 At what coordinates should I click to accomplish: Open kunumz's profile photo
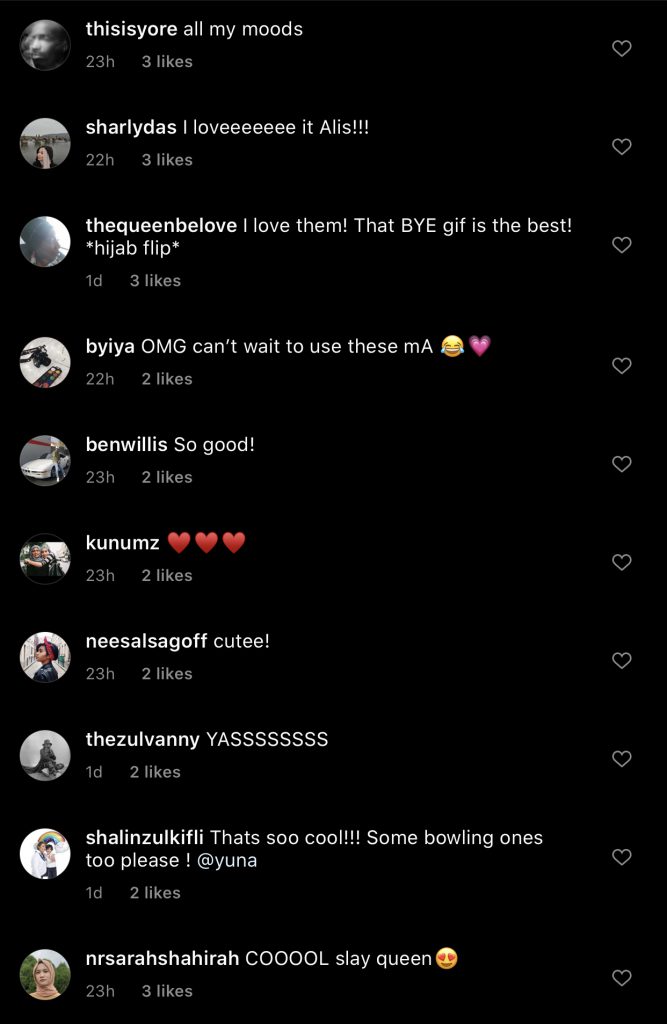coord(45,558)
